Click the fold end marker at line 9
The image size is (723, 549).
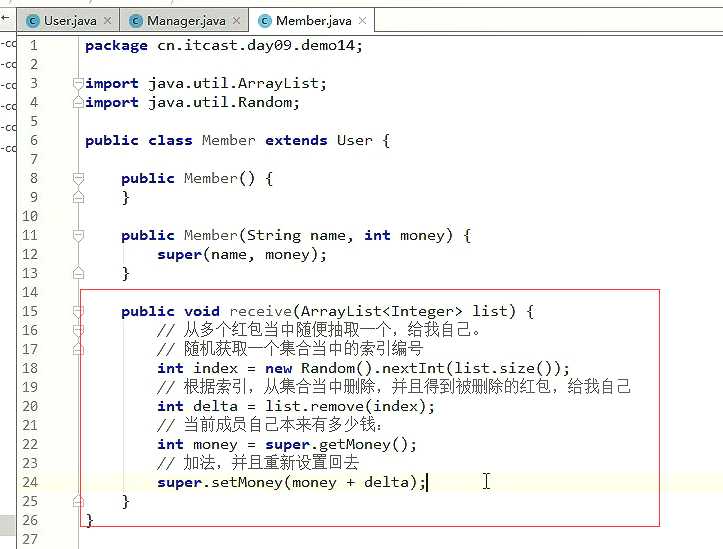[x=78, y=197]
